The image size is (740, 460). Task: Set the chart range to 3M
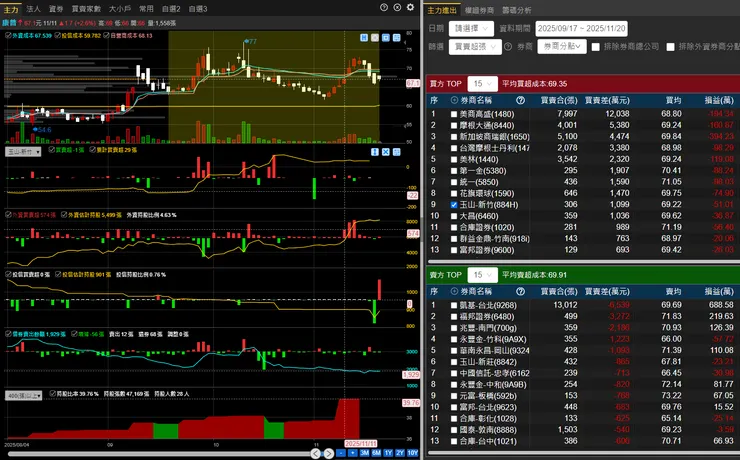(x=364, y=453)
